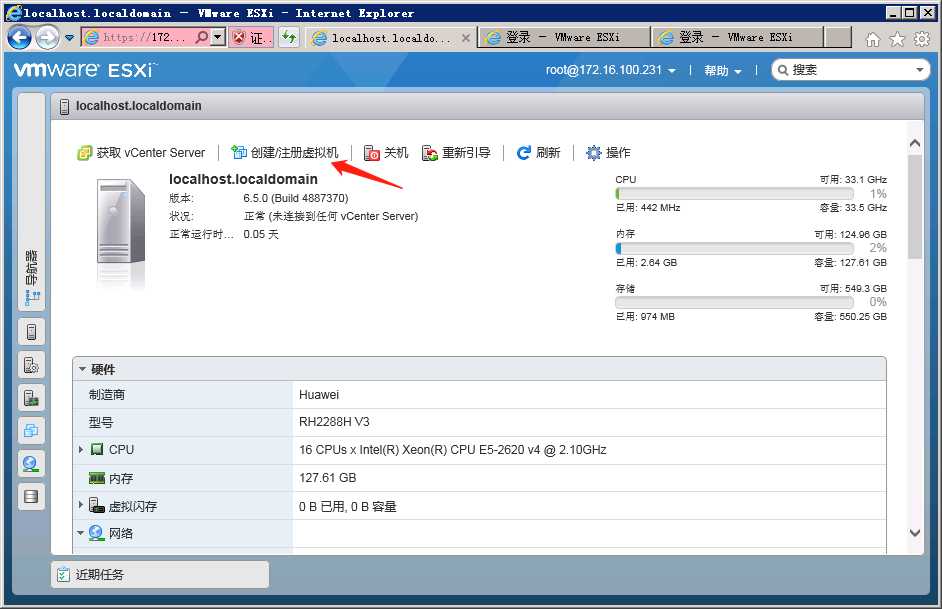Open the 操作 actions menu

click(608, 153)
